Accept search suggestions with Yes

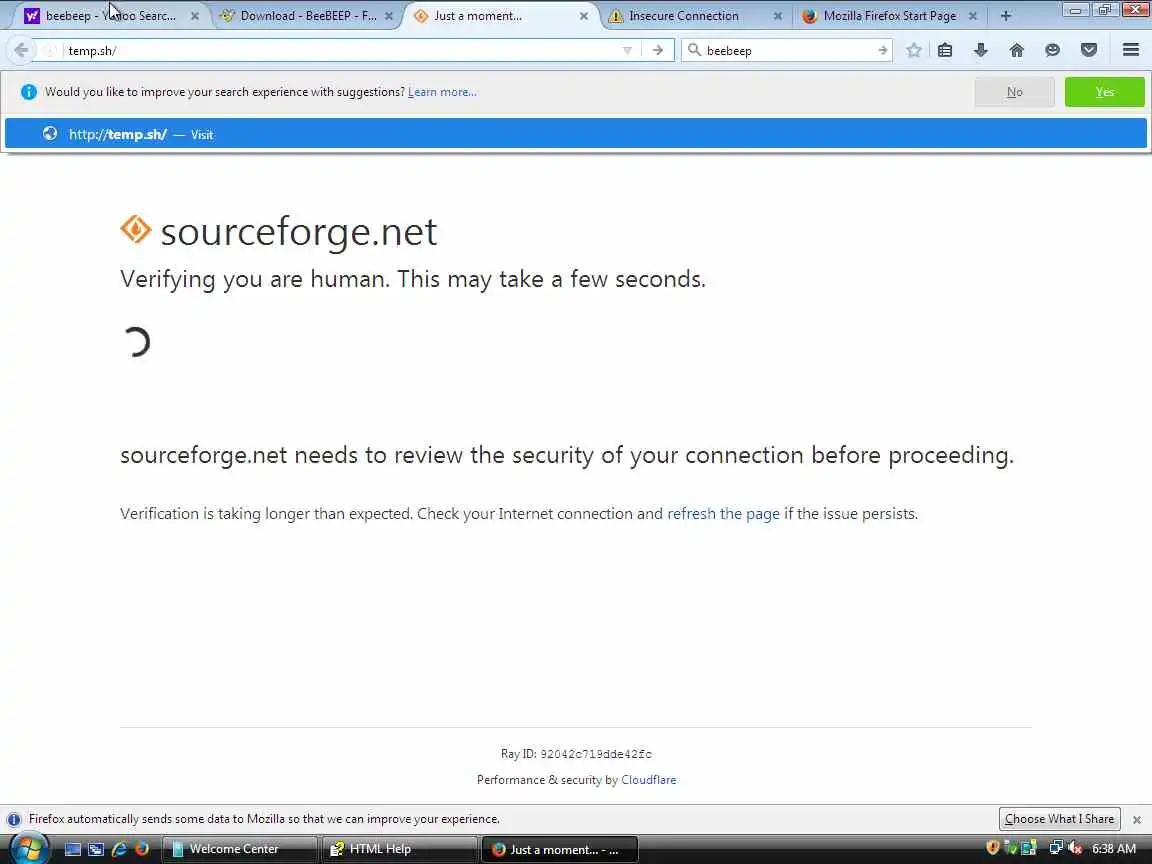click(x=1105, y=92)
